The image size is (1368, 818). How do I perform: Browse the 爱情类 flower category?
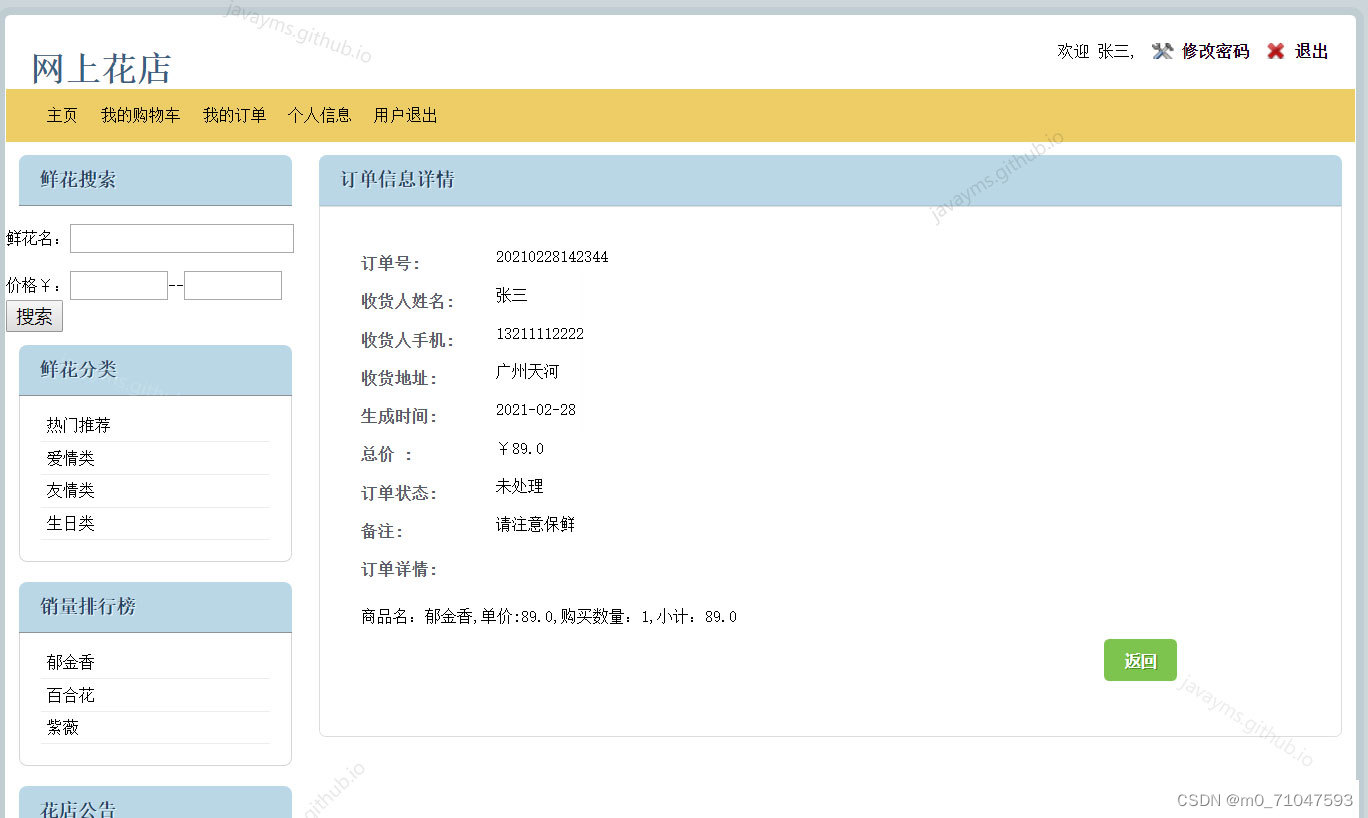(69, 457)
